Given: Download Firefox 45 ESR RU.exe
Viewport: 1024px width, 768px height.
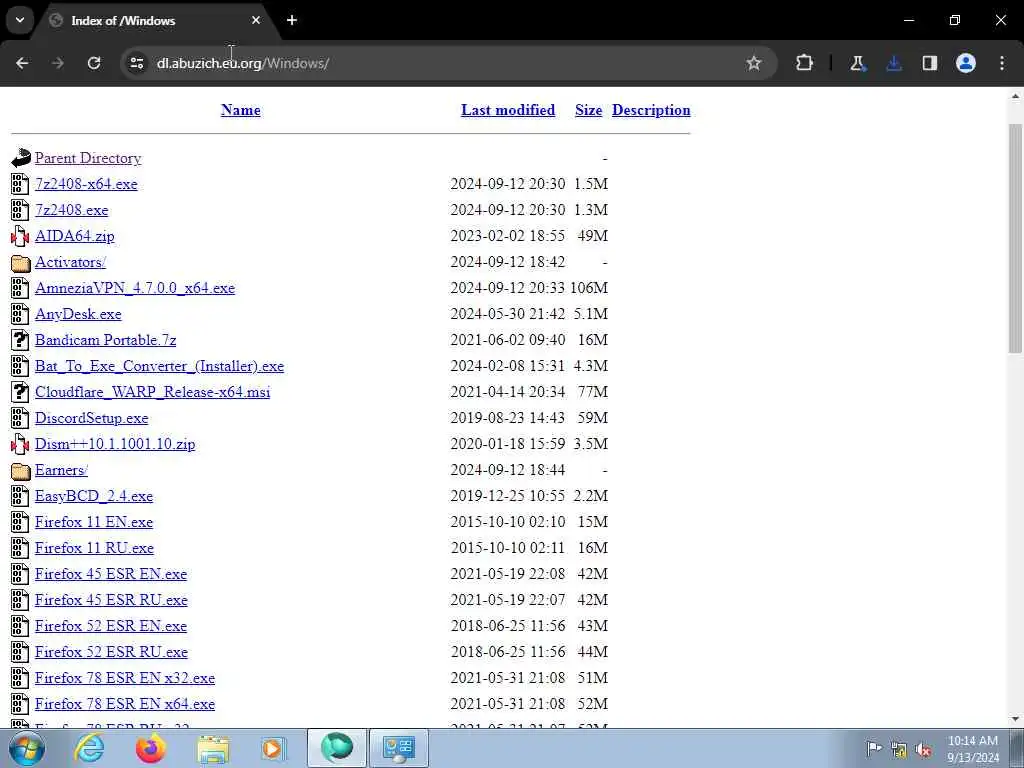Looking at the screenshot, I should 112,600.
